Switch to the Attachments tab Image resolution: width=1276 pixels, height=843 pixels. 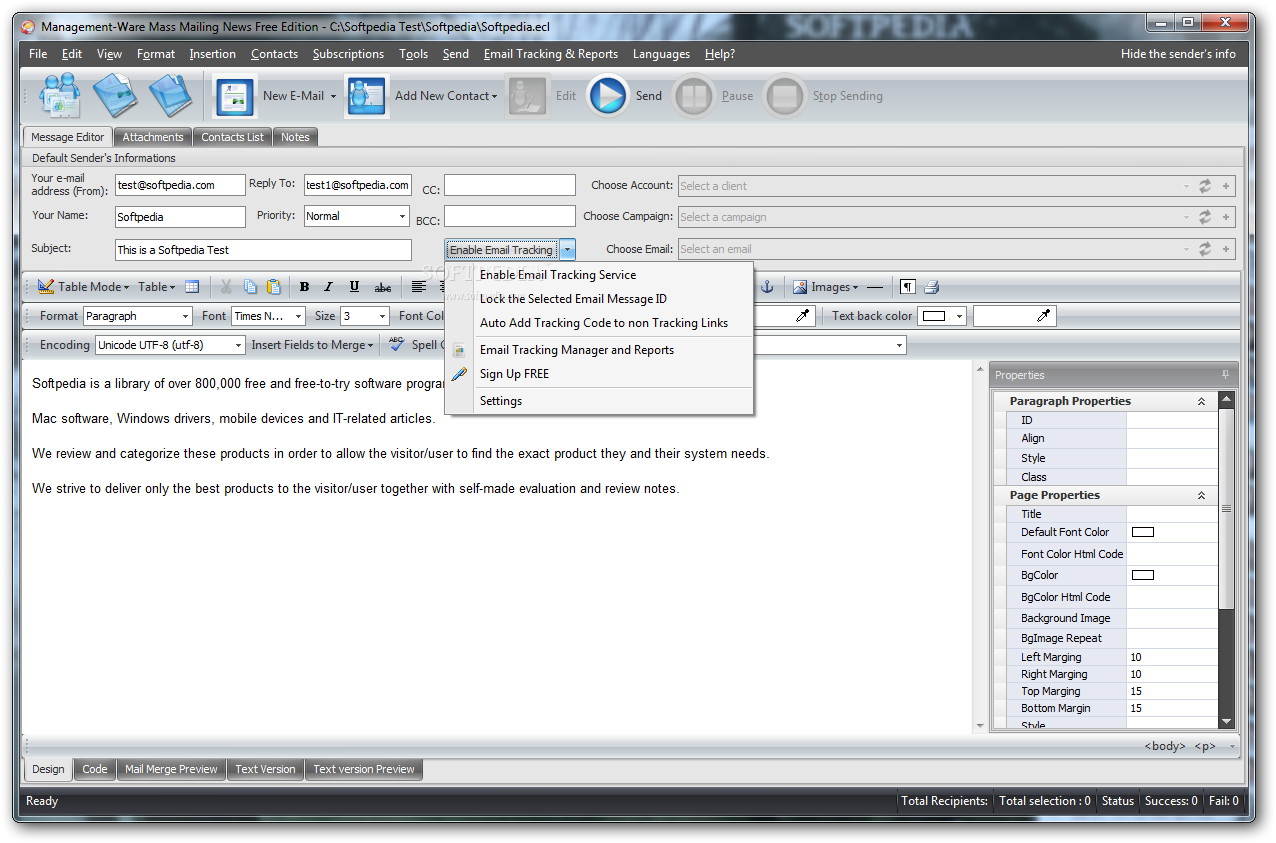coord(153,137)
